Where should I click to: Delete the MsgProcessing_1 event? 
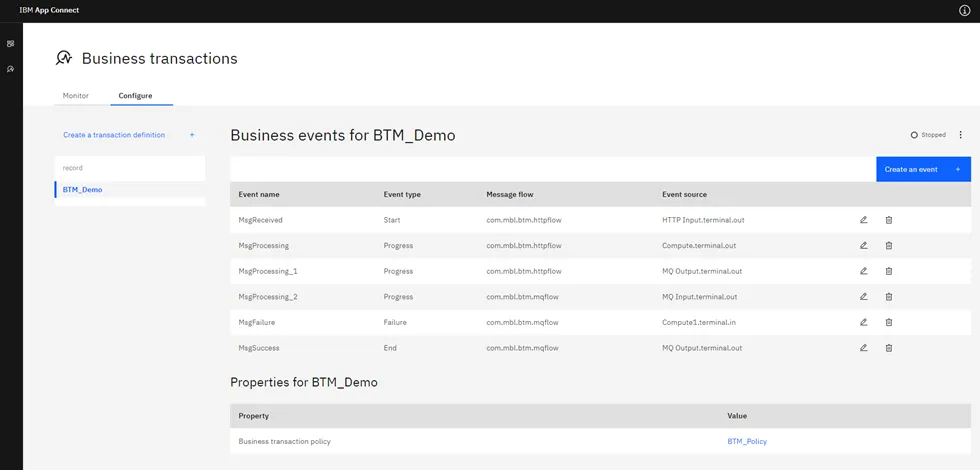(x=889, y=271)
